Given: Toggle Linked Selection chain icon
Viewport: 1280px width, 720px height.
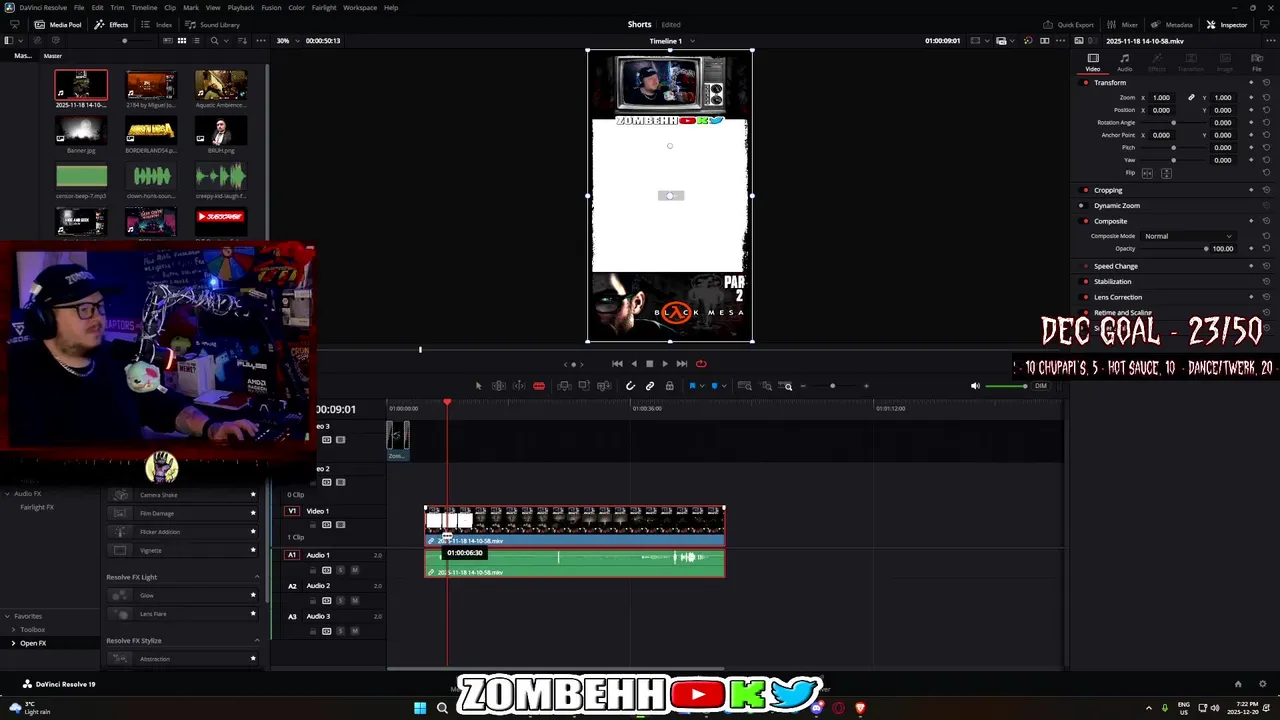Looking at the screenshot, I should coord(650,386).
